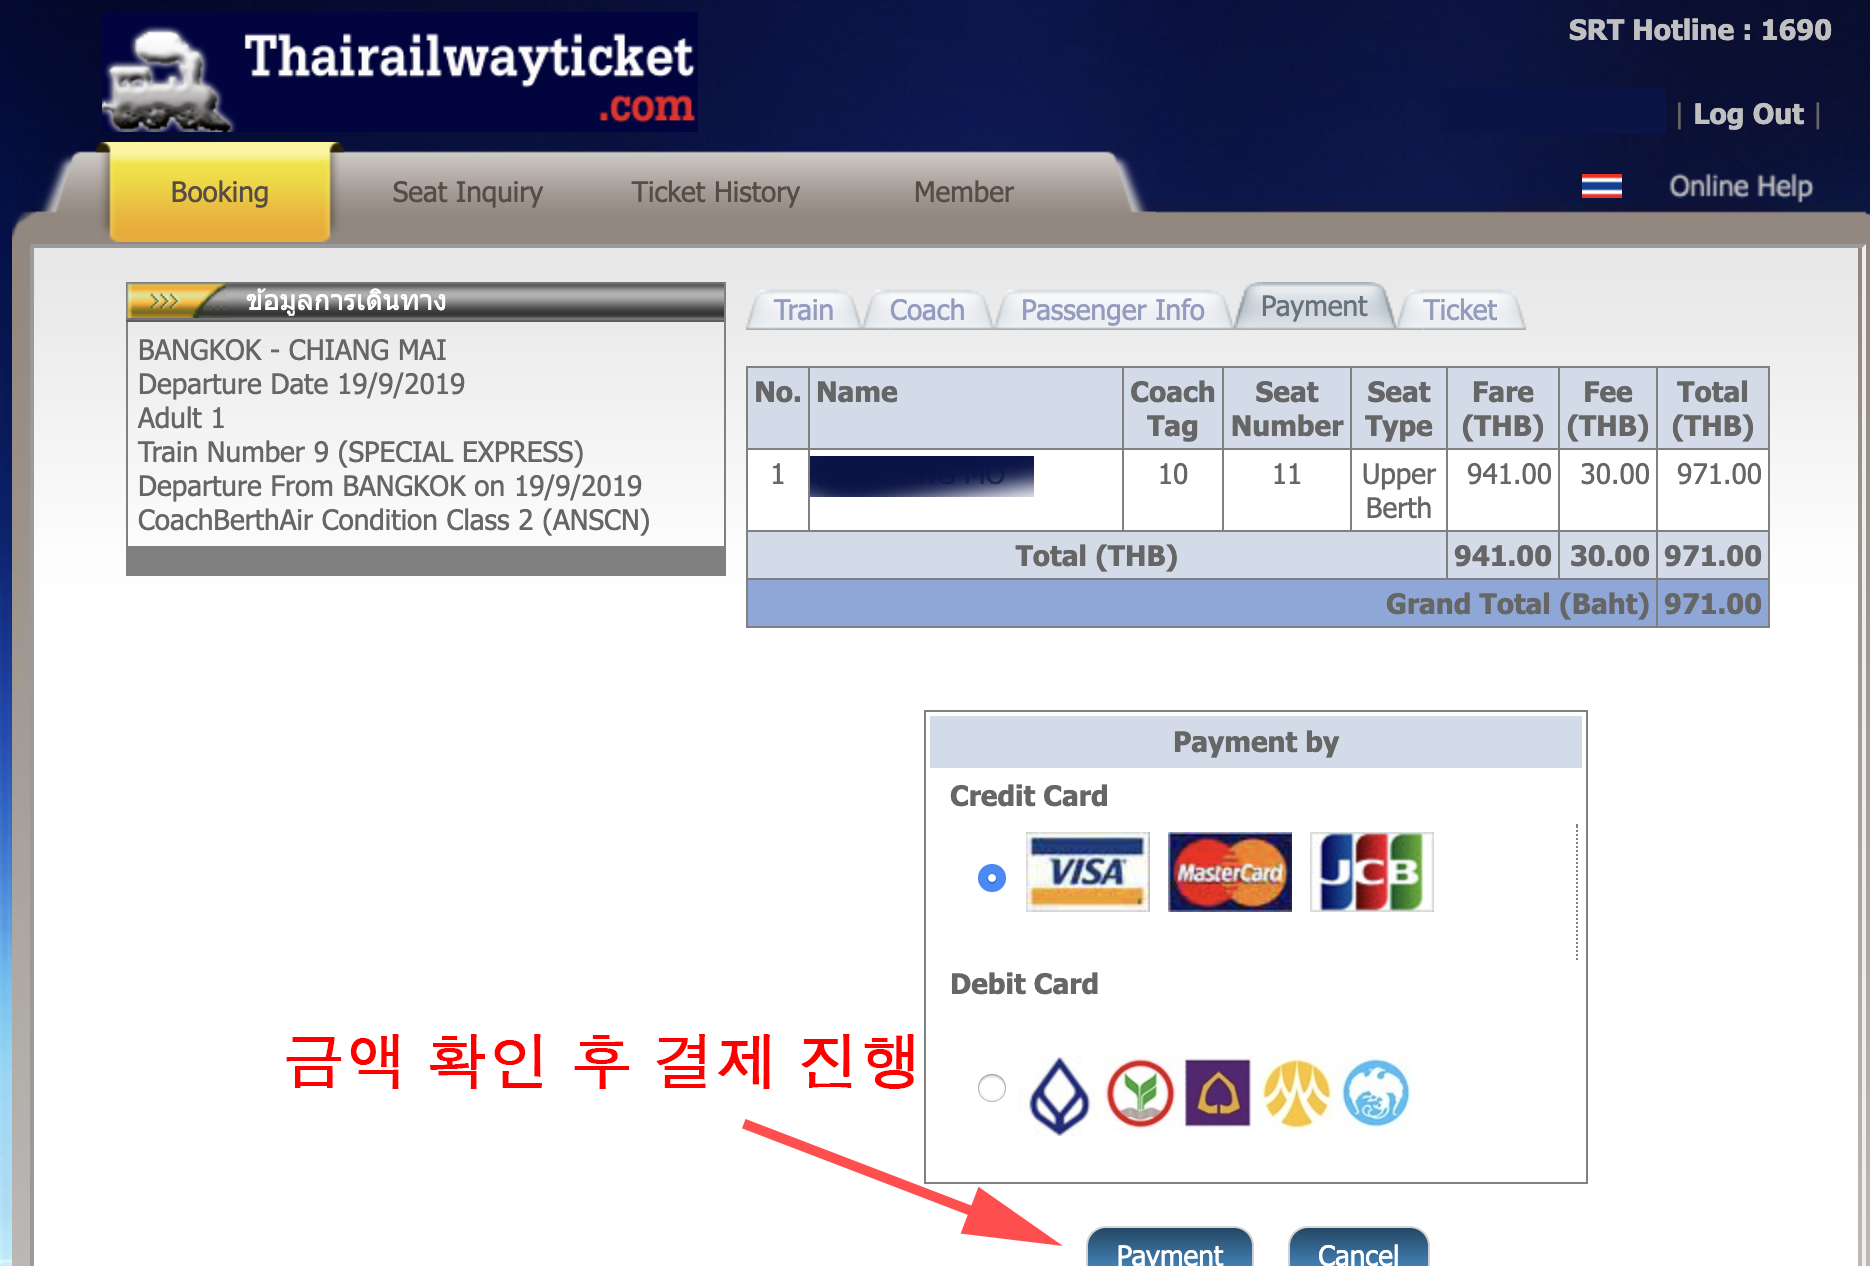Open the Ticket History tab
The width and height of the screenshot is (1870, 1266).
[x=715, y=192]
